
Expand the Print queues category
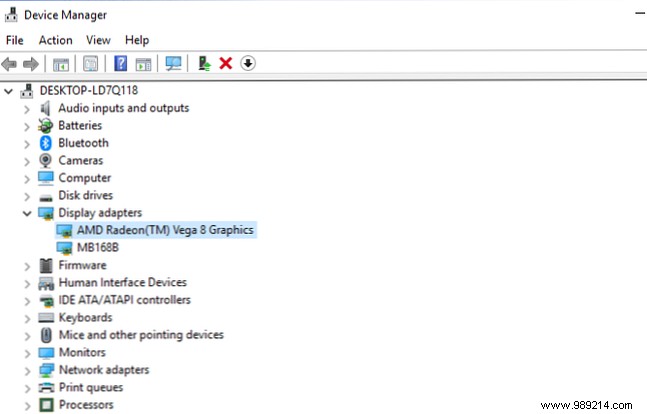pyautogui.click(x=27, y=388)
